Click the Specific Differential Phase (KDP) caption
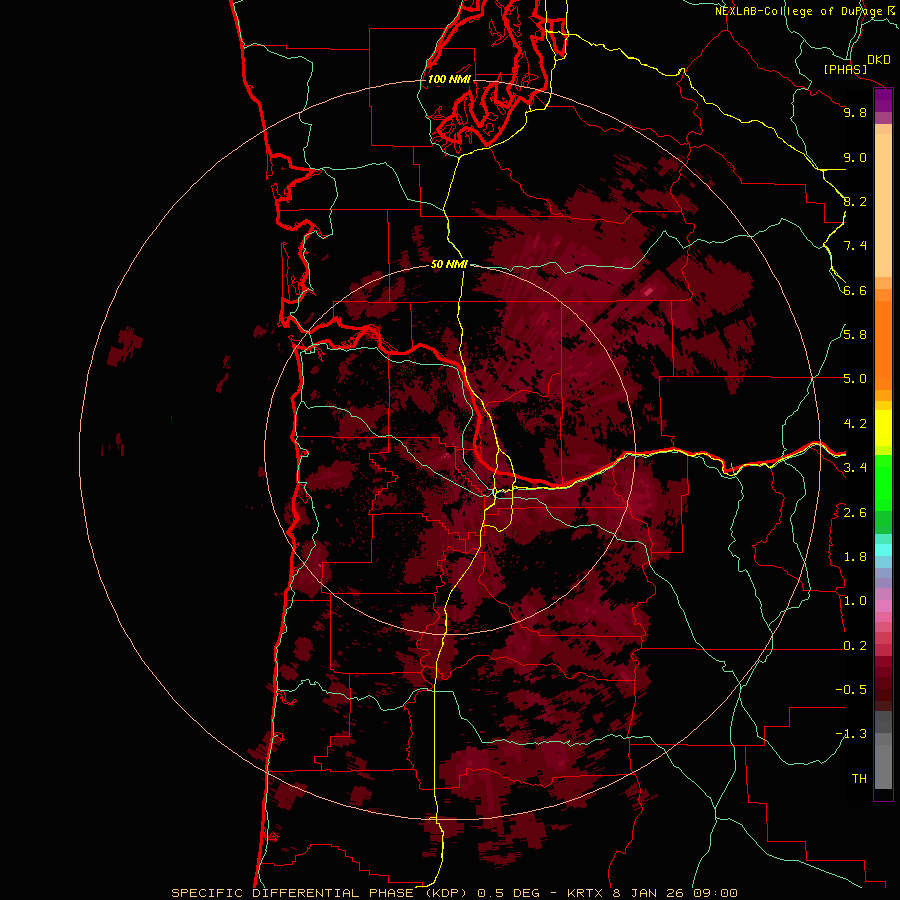 [317, 893]
